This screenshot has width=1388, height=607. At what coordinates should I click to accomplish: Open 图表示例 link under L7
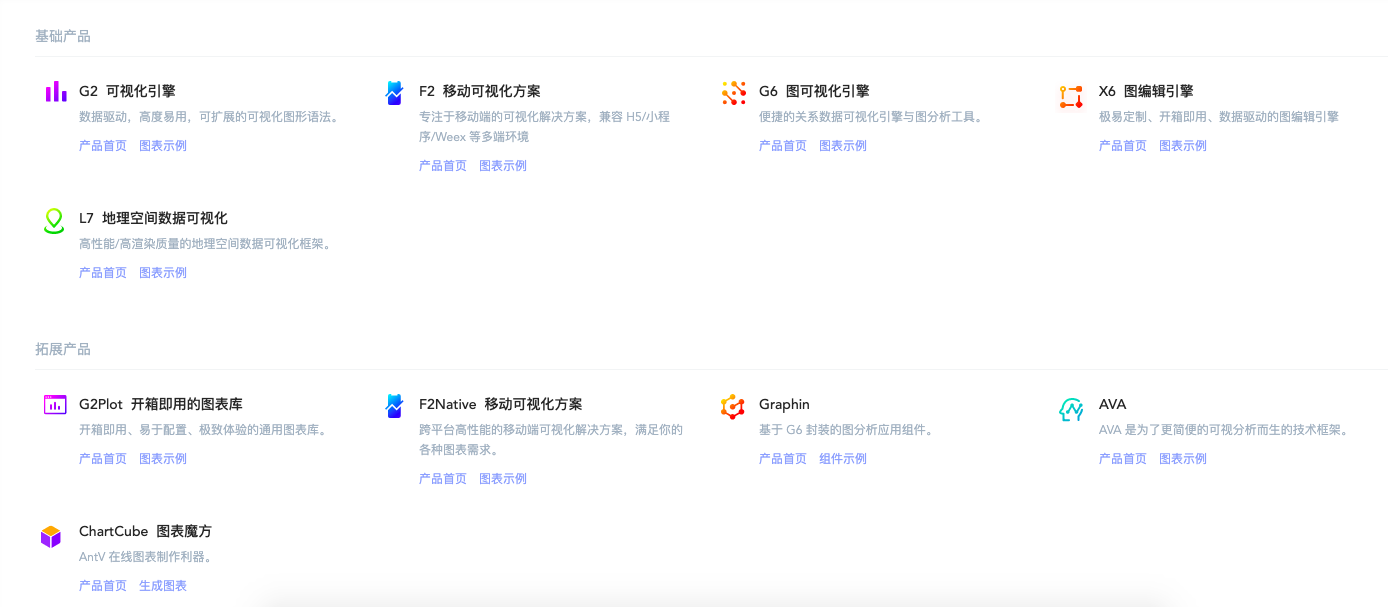[163, 273]
